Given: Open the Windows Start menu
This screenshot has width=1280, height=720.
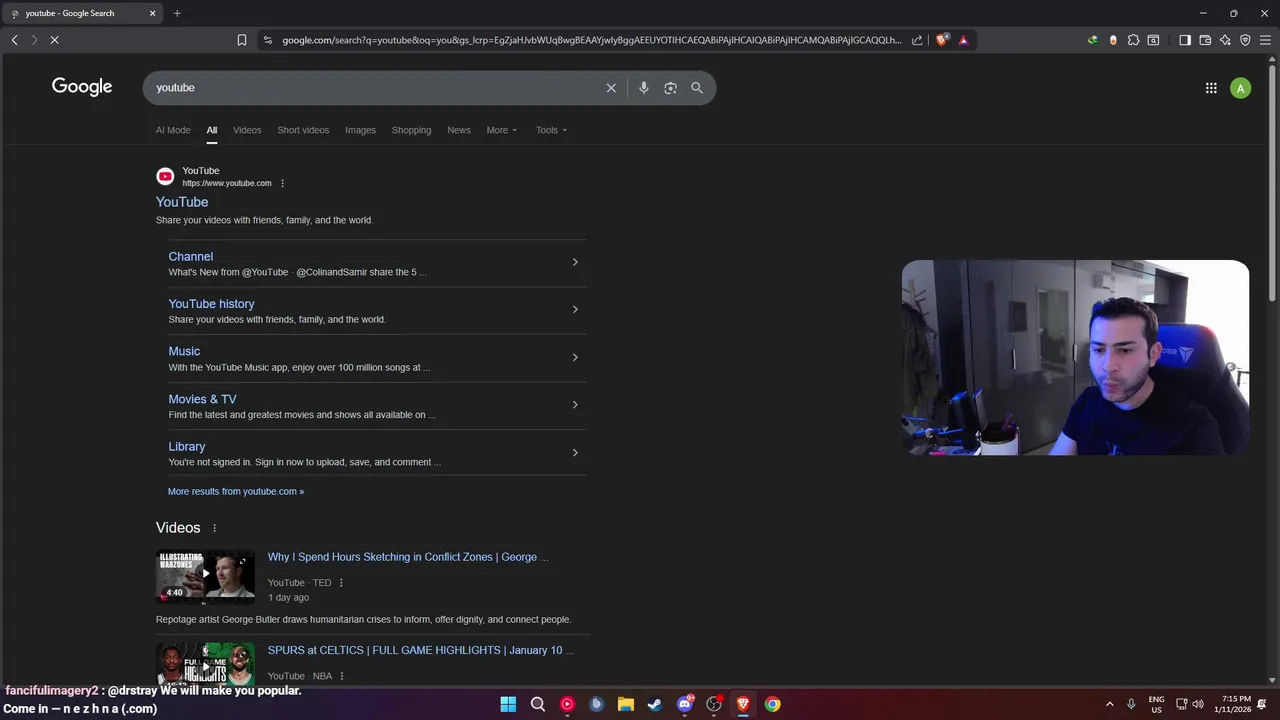Looking at the screenshot, I should (x=508, y=704).
